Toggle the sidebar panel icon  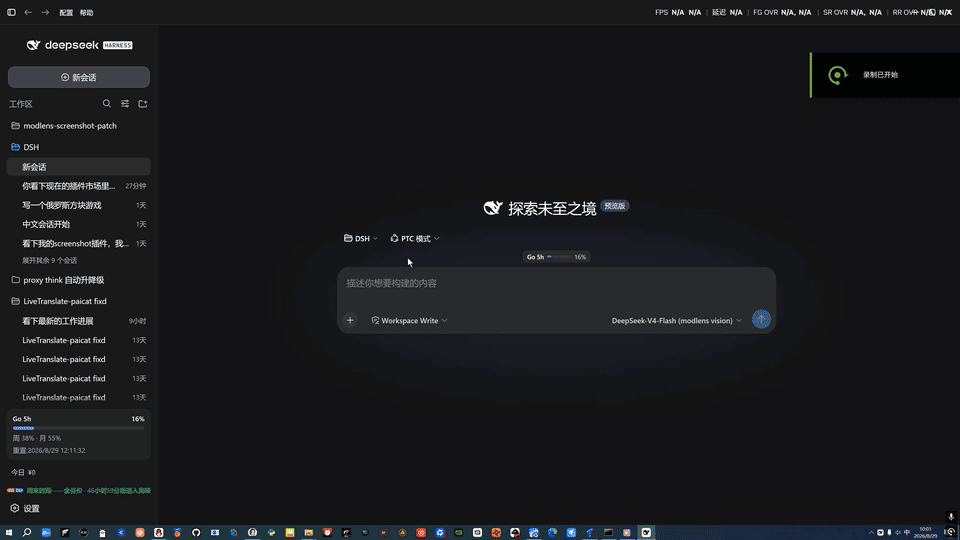tap(11, 12)
